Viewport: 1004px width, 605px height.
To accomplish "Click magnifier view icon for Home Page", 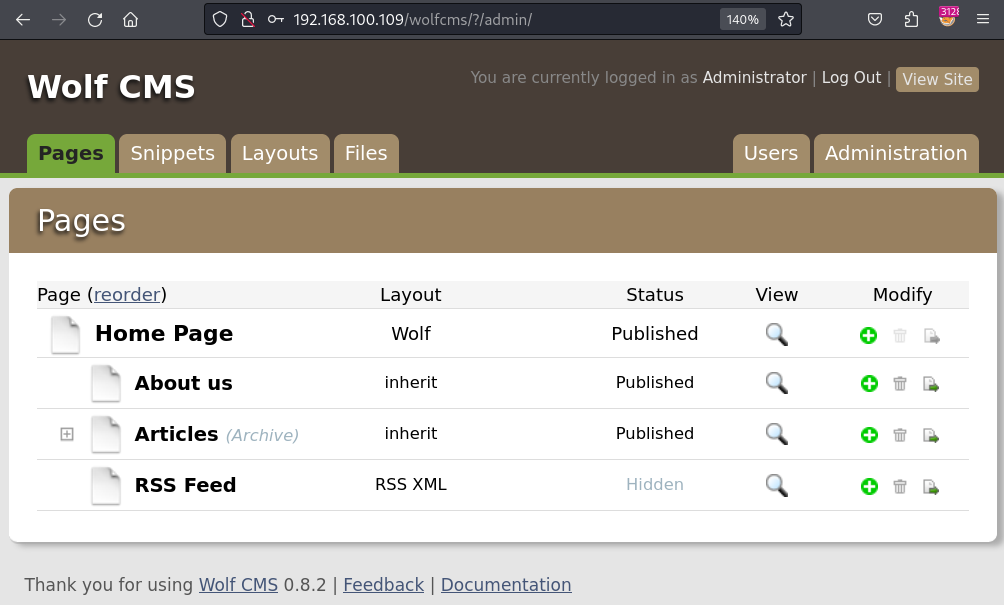I will point(776,334).
